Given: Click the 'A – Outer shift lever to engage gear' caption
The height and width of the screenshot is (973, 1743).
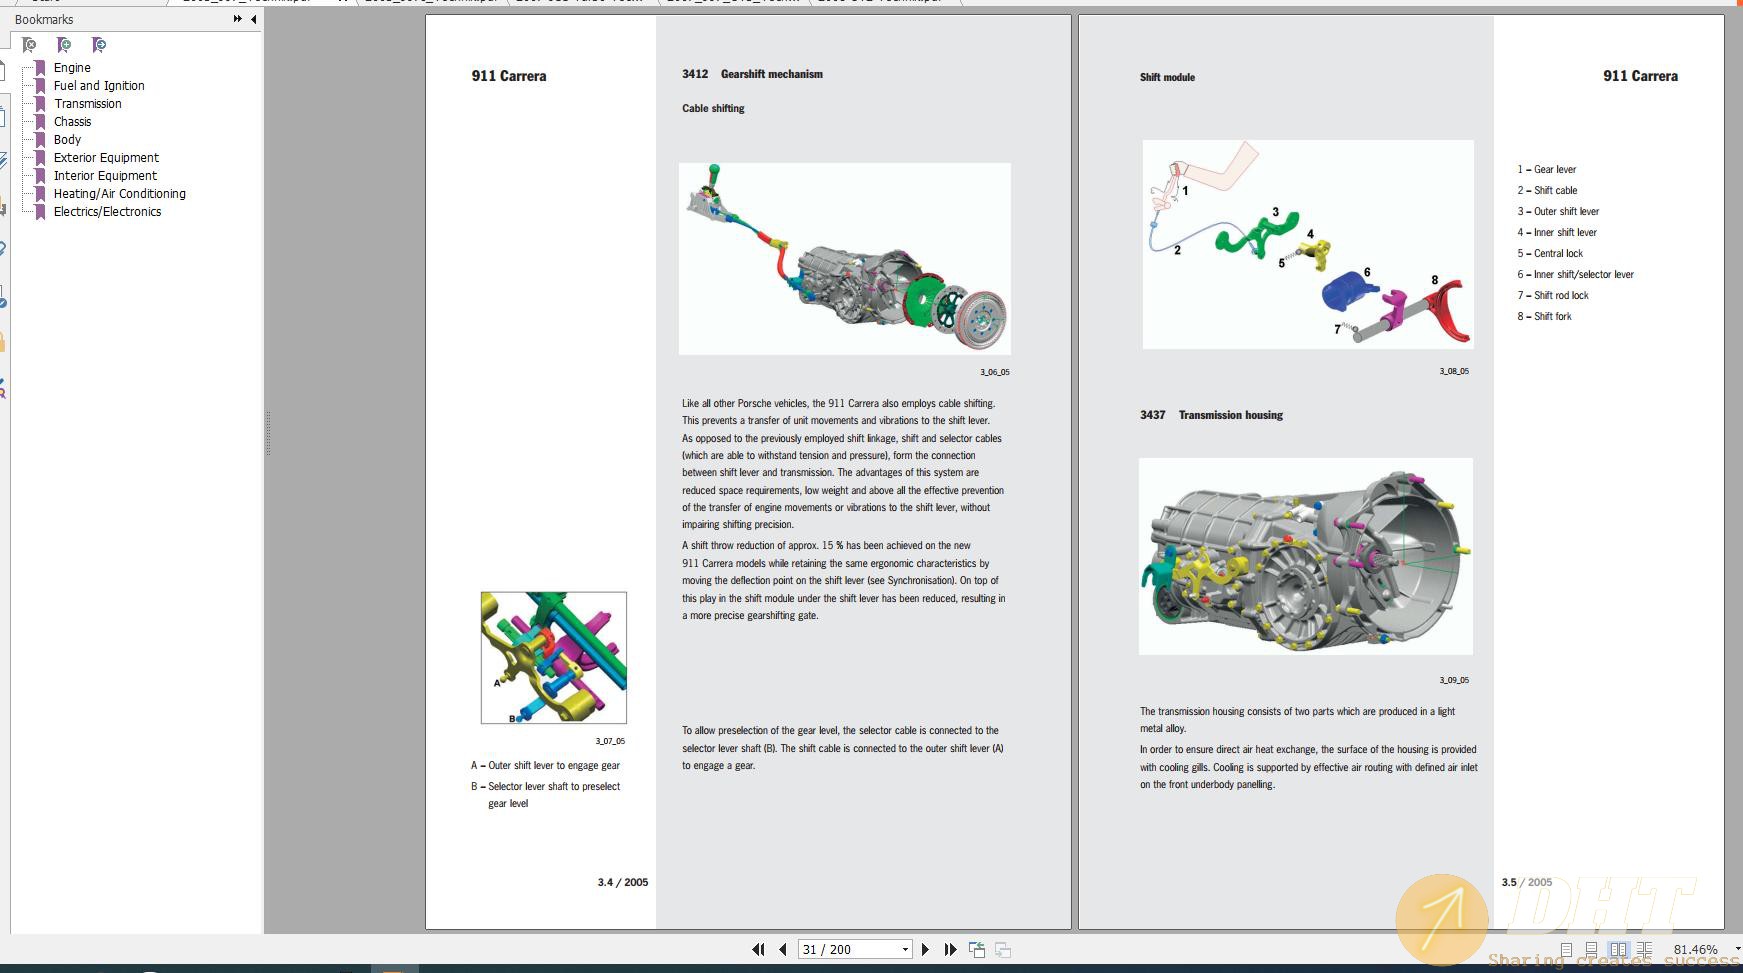Looking at the screenshot, I should click(x=545, y=765).
